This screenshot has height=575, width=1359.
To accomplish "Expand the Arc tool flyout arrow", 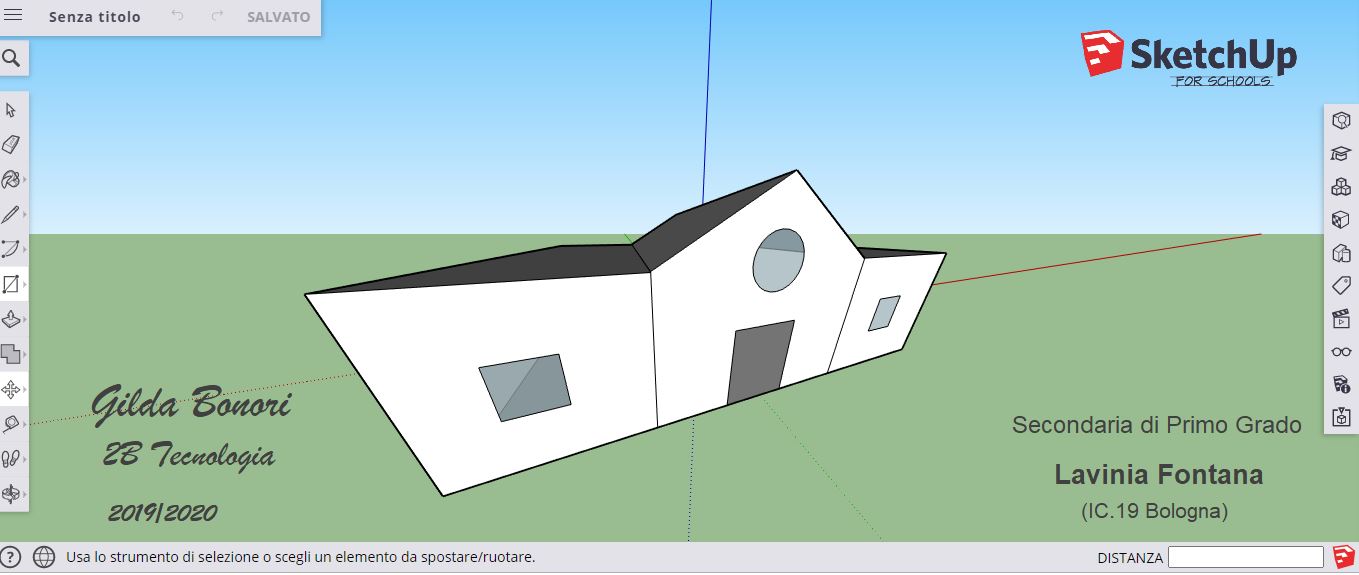I will coord(24,249).
